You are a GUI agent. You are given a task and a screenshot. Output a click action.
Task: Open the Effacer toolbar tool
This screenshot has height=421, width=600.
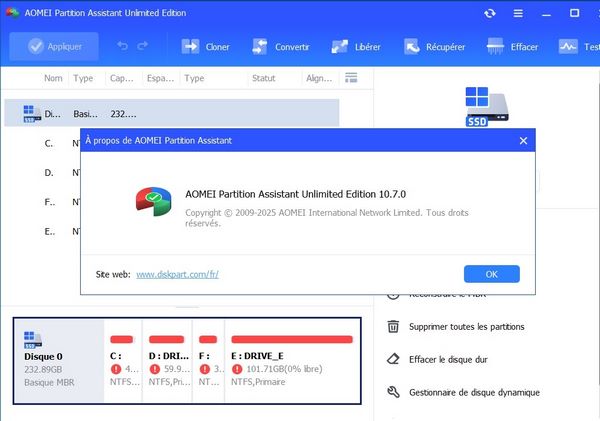(x=512, y=47)
